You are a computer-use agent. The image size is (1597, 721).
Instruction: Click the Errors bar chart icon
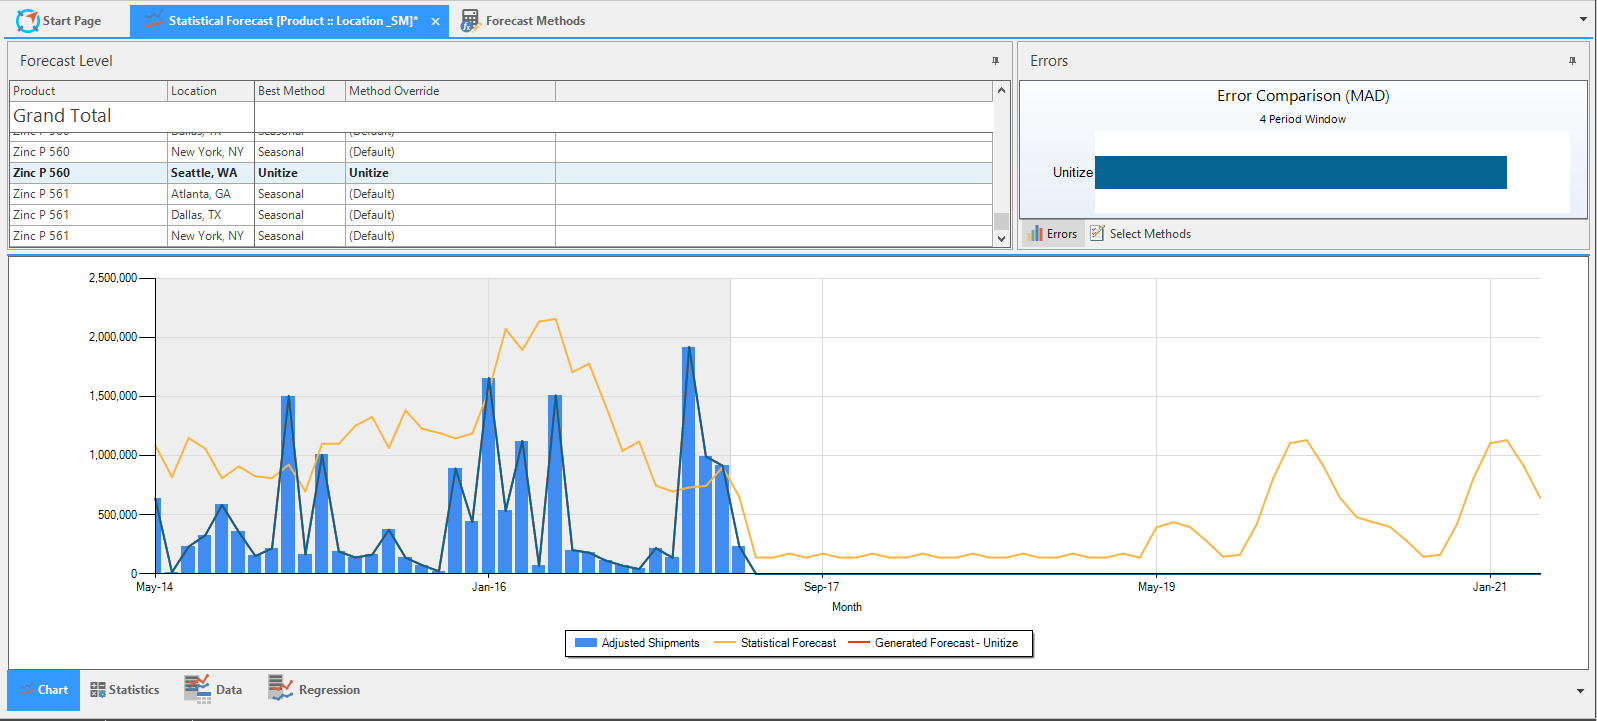(1035, 233)
